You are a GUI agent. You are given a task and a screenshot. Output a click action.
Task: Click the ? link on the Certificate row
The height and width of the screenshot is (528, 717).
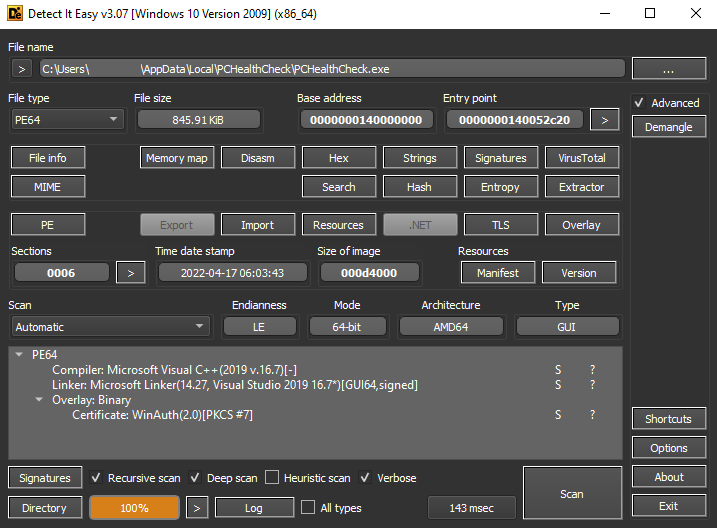click(593, 415)
